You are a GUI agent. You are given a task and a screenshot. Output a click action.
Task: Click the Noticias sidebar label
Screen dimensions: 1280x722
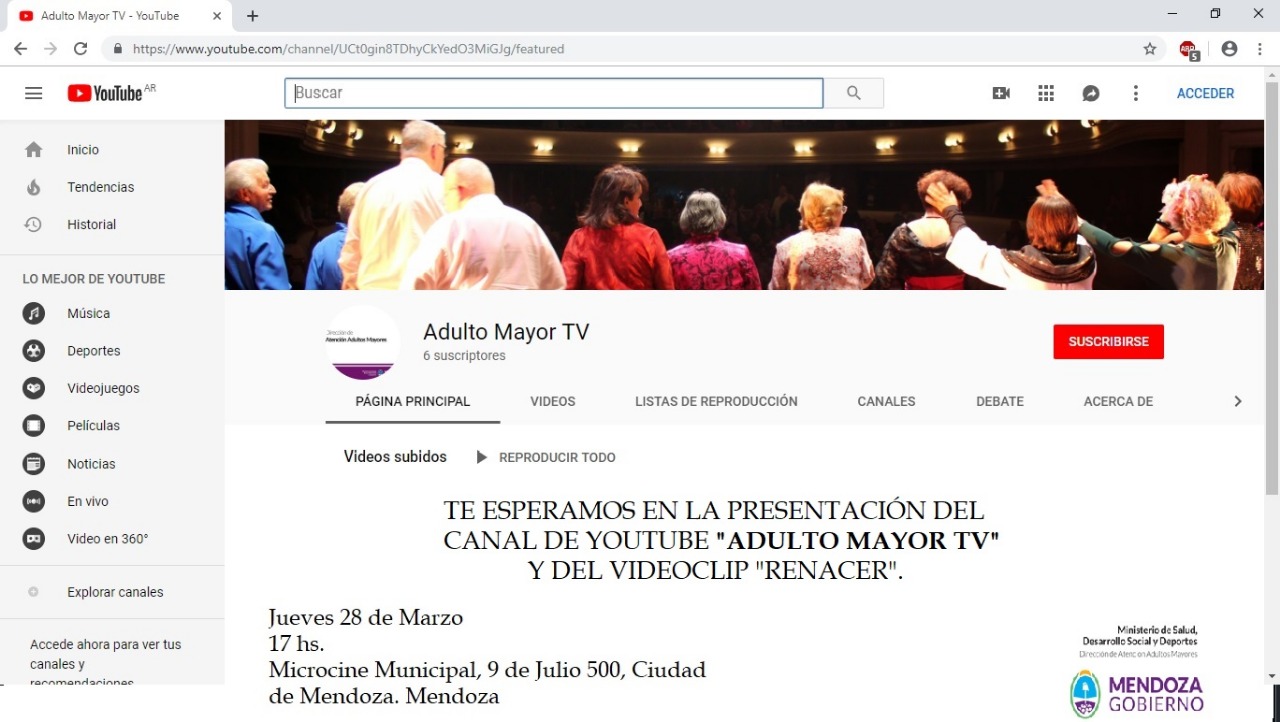91,464
